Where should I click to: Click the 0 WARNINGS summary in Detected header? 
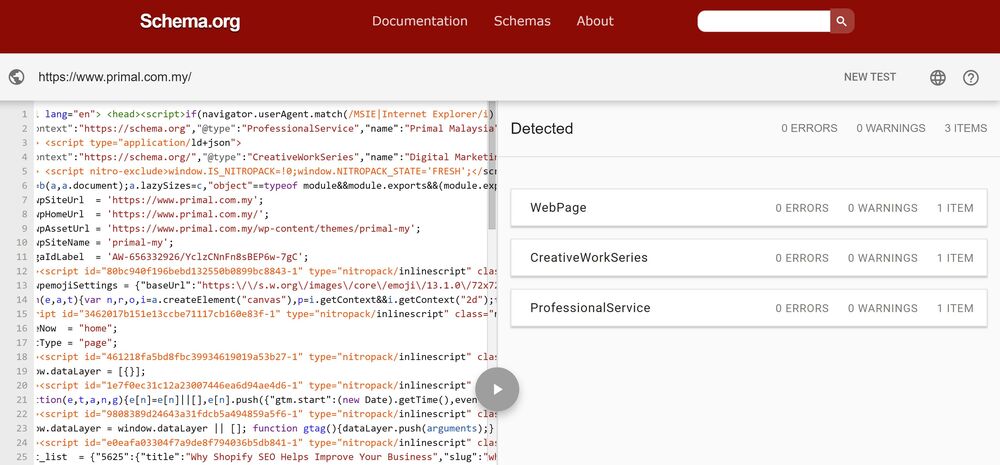891,128
